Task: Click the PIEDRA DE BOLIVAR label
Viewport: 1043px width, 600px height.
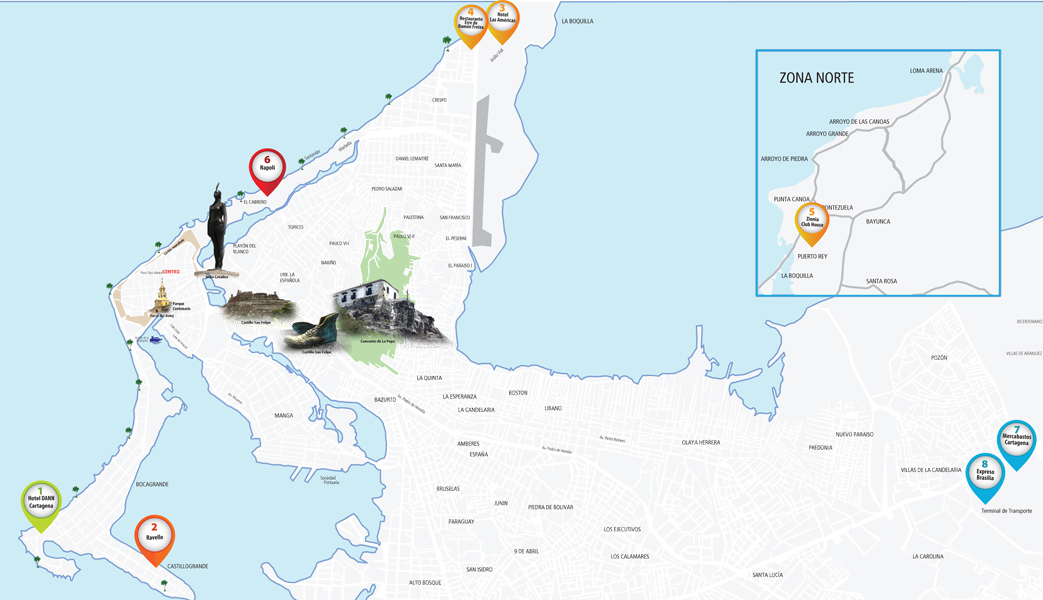Action: pyautogui.click(x=551, y=507)
